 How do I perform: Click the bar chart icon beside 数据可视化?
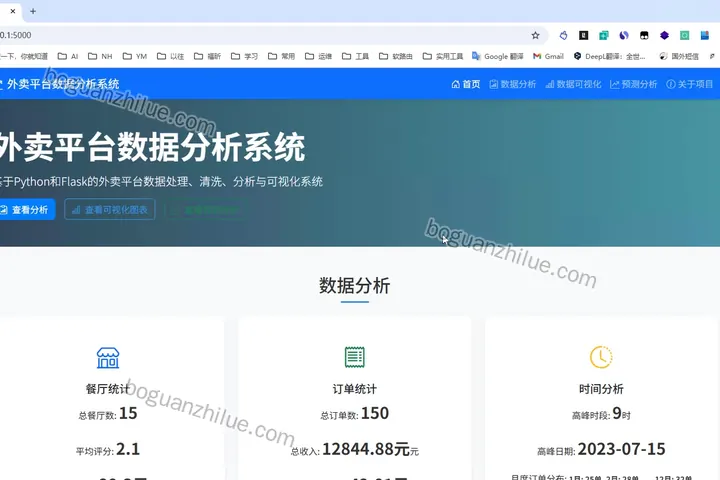click(550, 84)
